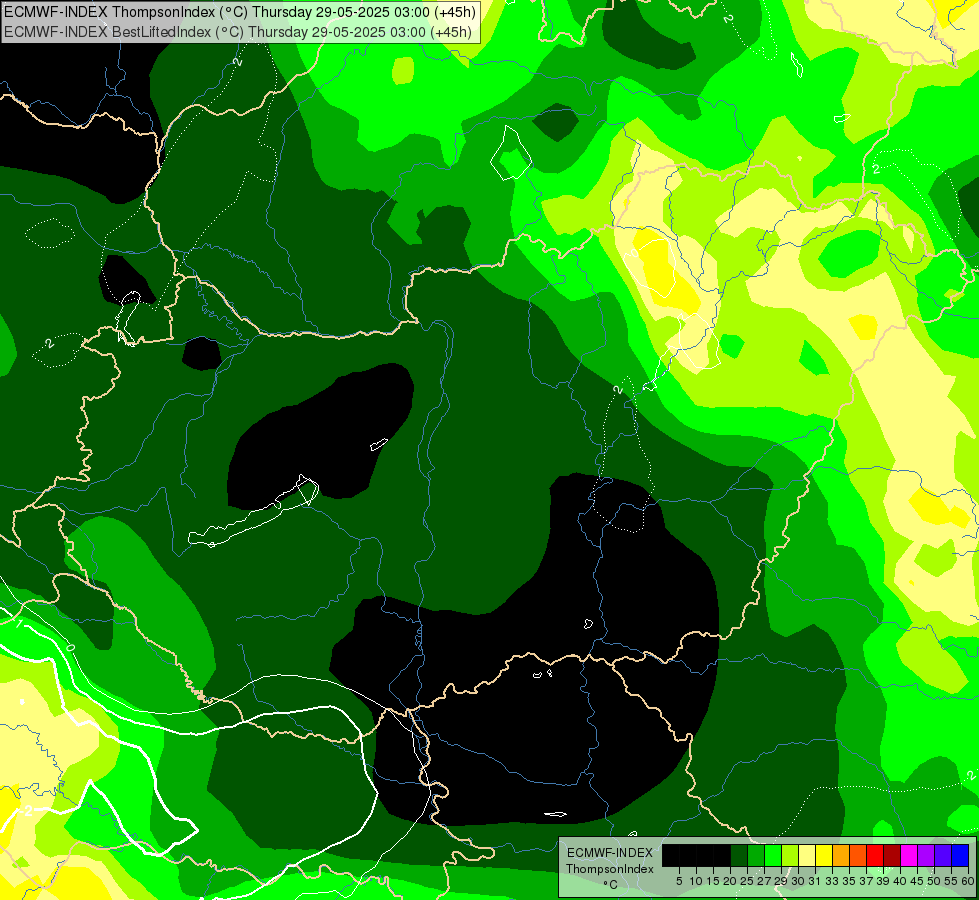Screen dimensions: 979x900
Task: Click the legend tick value "27"
Action: pyautogui.click(x=764, y=881)
